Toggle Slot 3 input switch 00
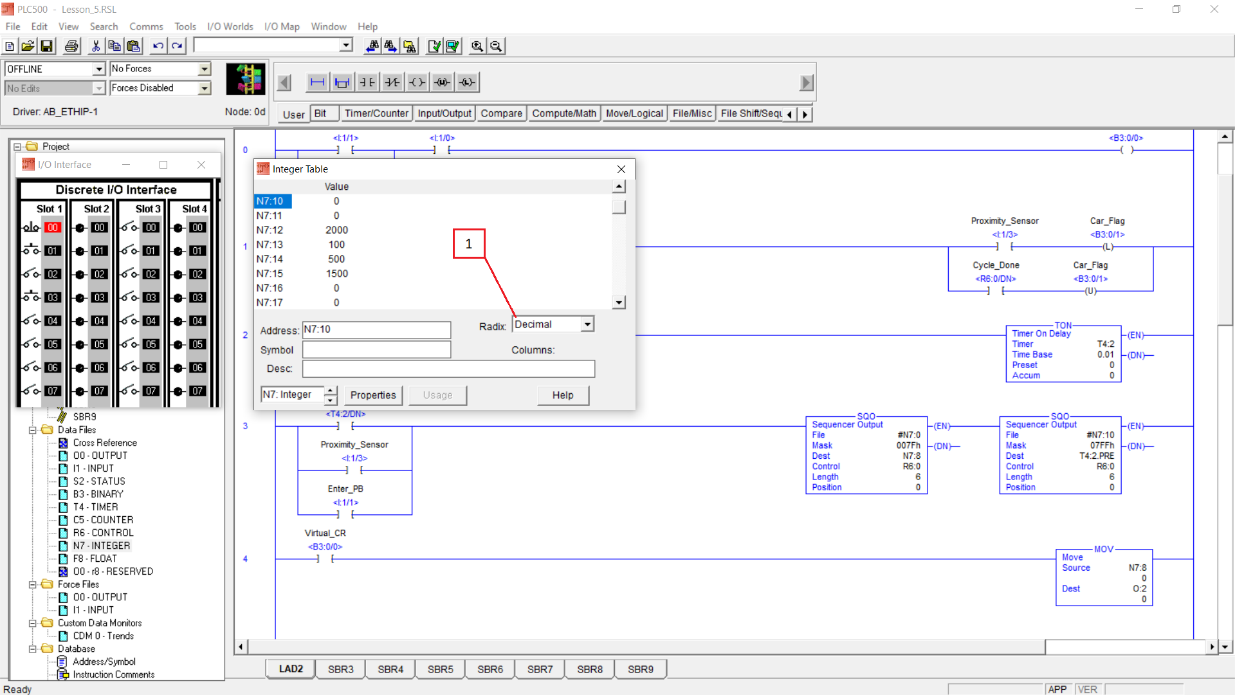 128,228
